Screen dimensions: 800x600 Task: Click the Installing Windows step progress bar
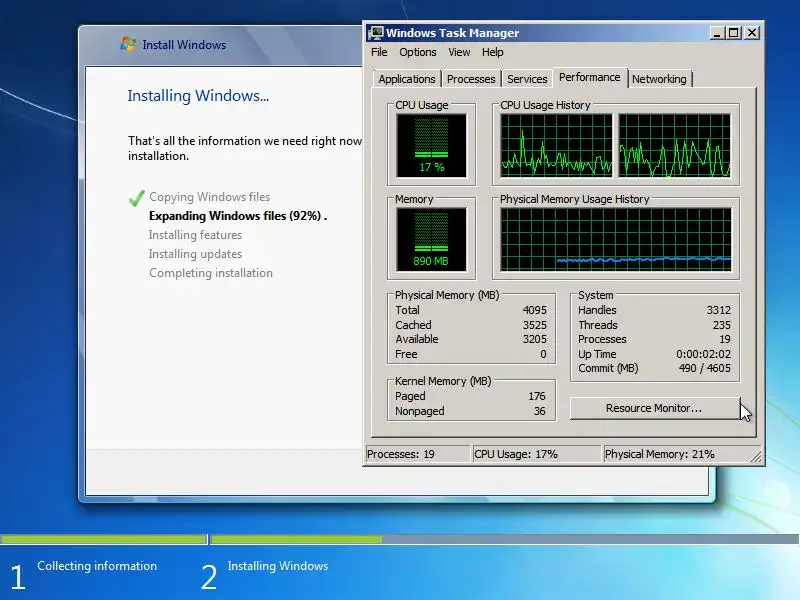tap(505, 539)
